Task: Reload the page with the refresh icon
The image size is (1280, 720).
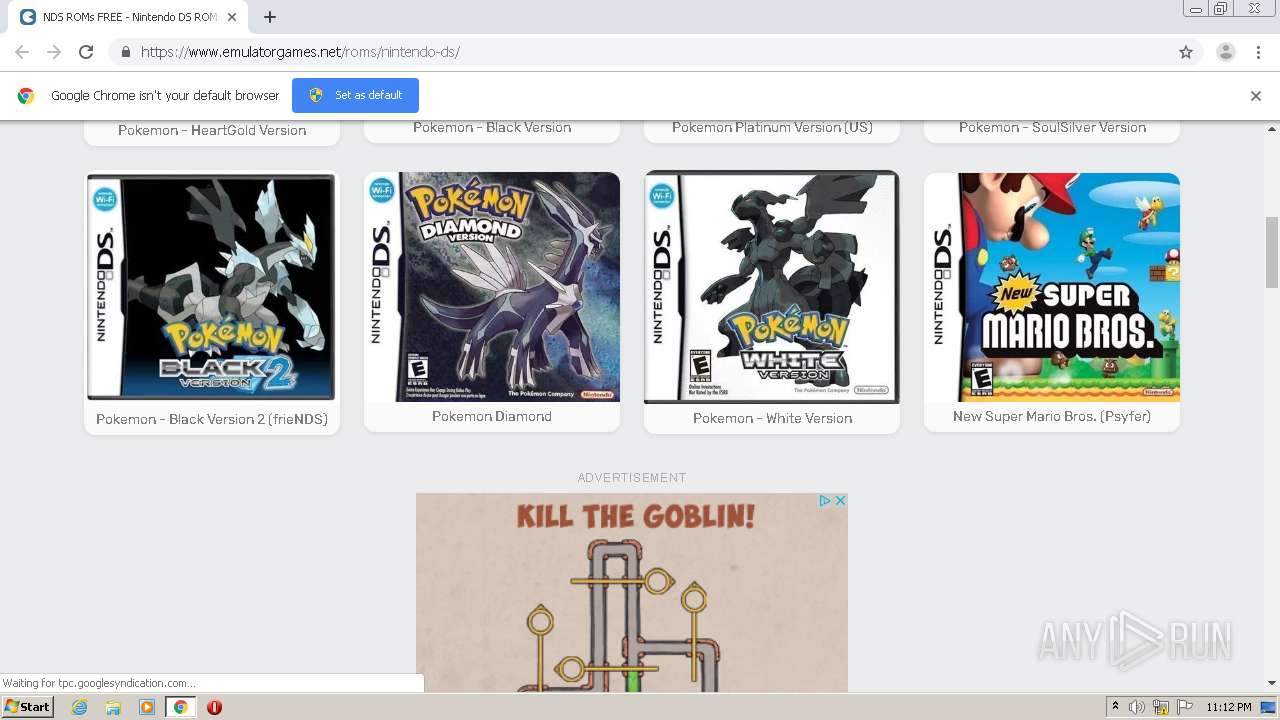Action: [x=86, y=52]
